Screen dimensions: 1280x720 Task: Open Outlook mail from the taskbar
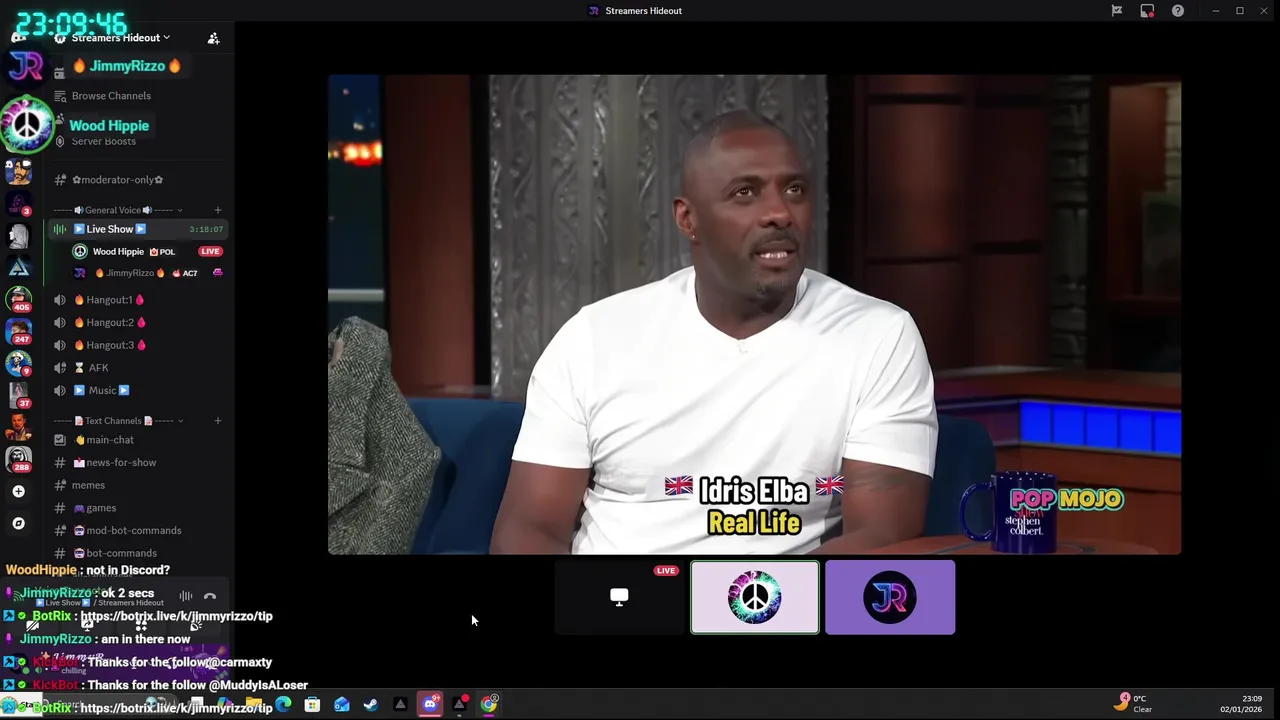click(x=342, y=704)
